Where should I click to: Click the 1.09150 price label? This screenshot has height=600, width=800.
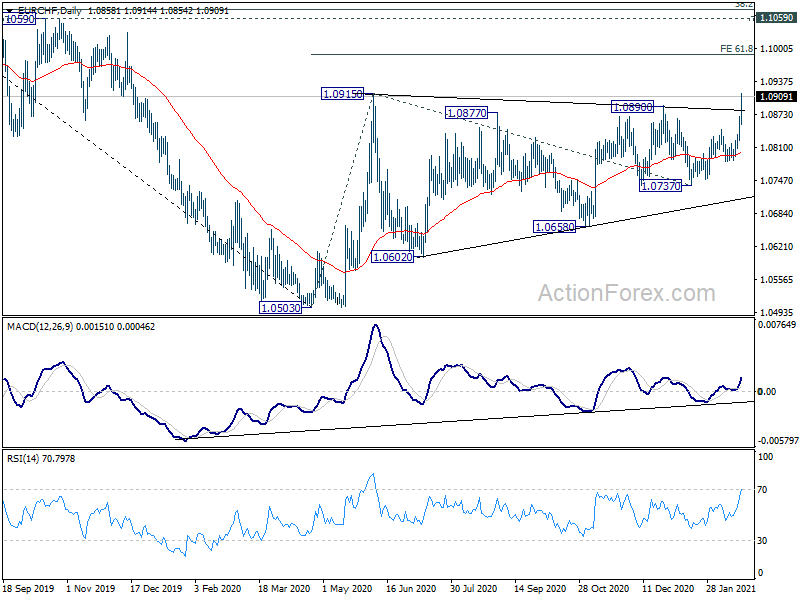click(342, 94)
